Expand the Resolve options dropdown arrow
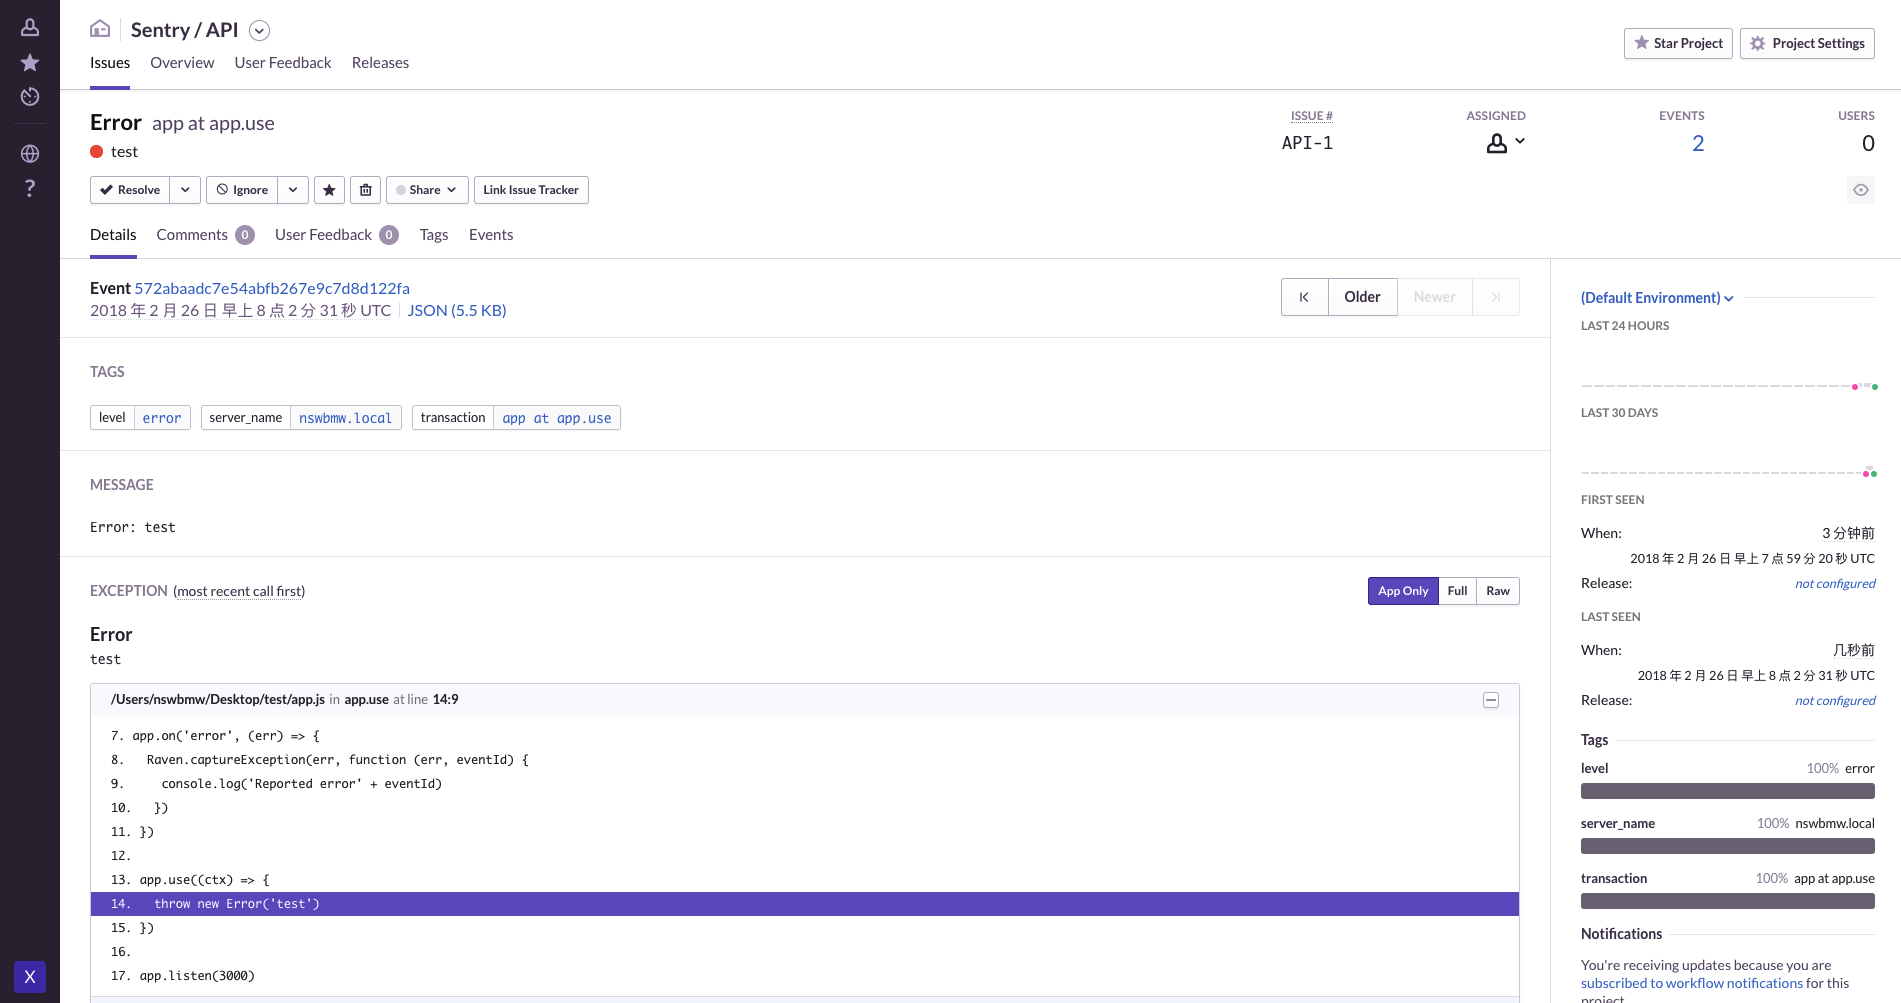Image resolution: width=1901 pixels, height=1003 pixels. 185,190
